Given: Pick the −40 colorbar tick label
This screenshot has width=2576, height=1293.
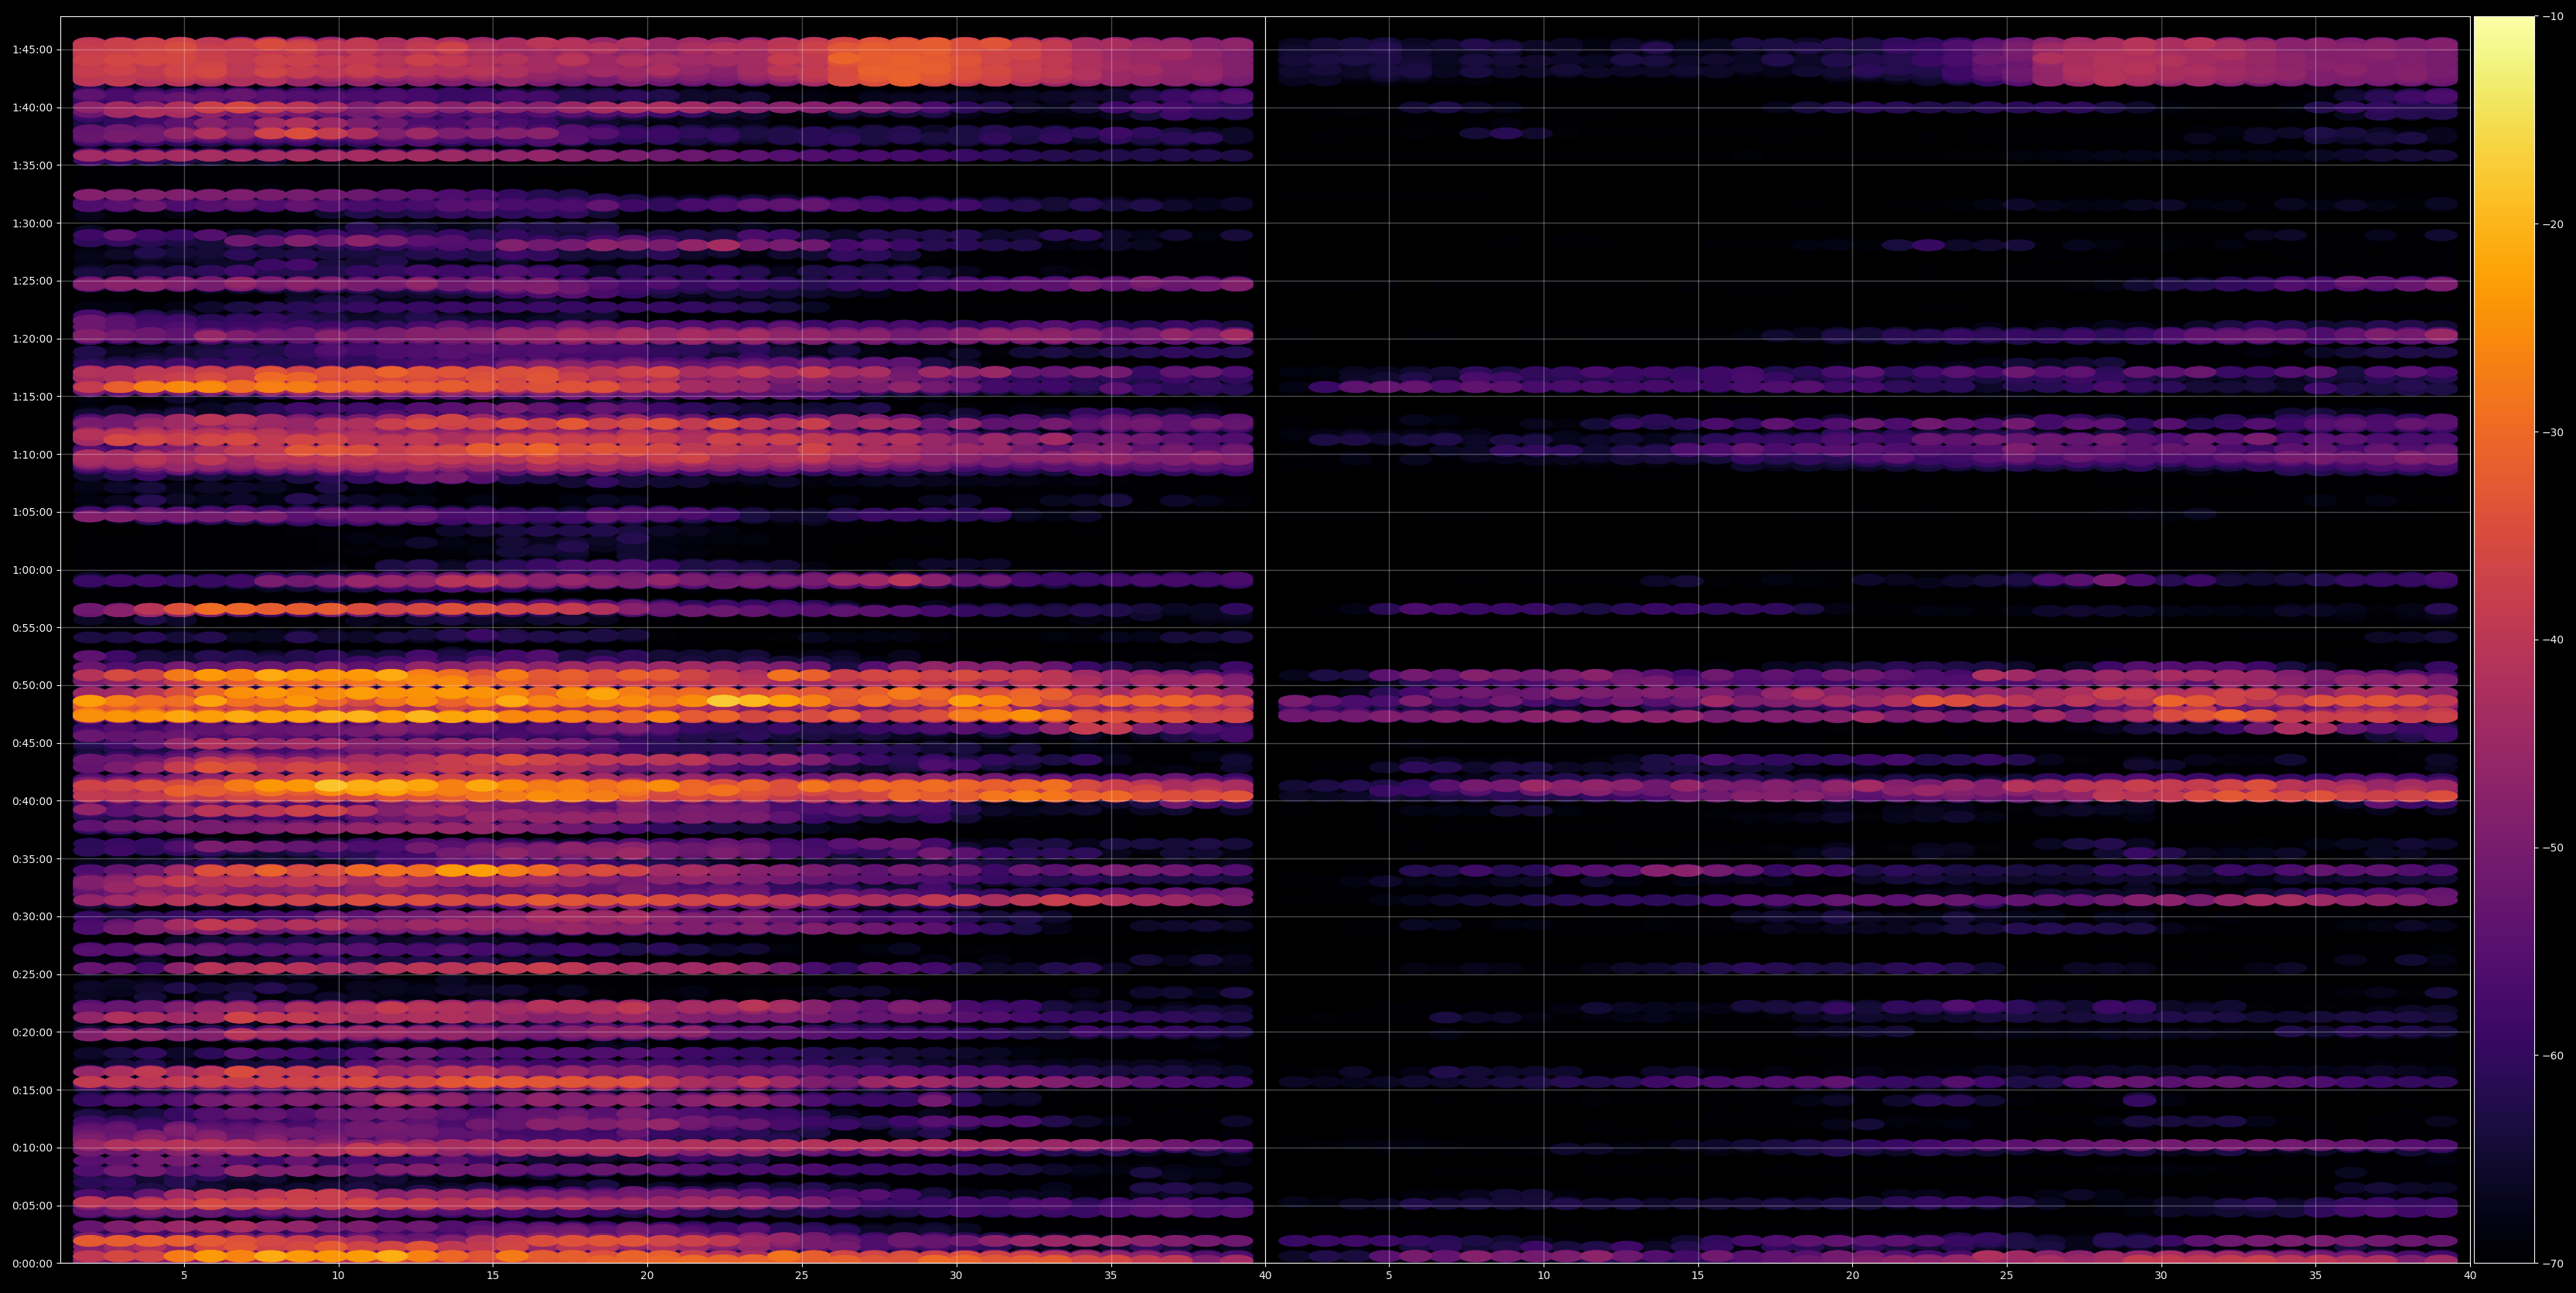Looking at the screenshot, I should tap(2552, 640).
